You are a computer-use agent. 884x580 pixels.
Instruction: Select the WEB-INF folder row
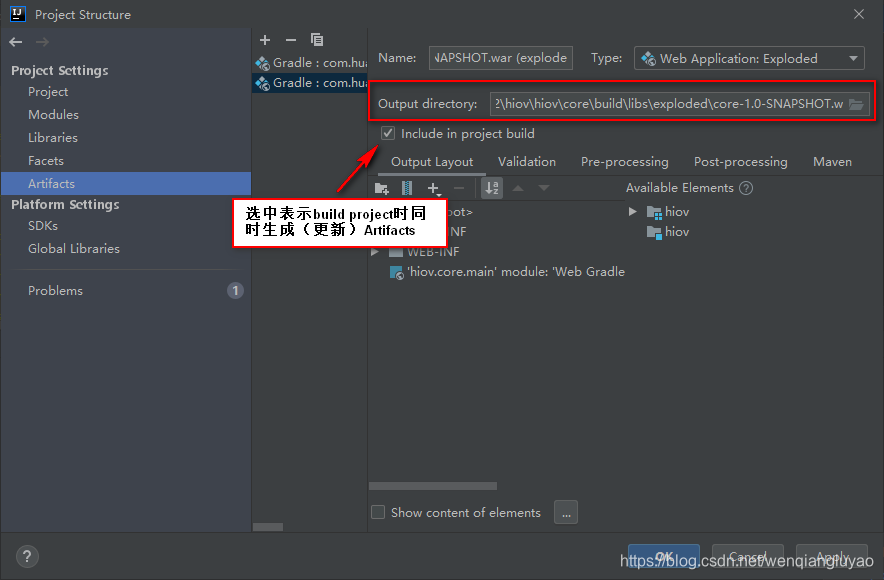(x=433, y=251)
